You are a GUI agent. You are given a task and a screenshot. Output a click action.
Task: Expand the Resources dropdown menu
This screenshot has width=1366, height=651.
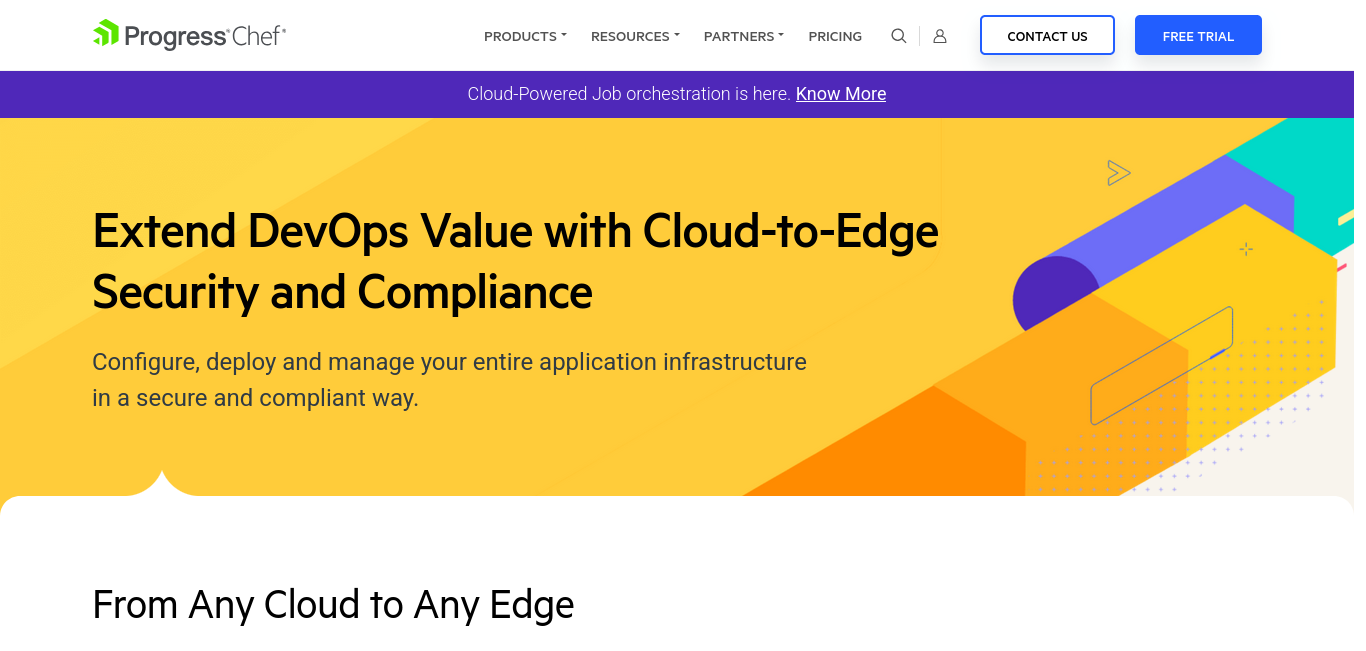[635, 36]
